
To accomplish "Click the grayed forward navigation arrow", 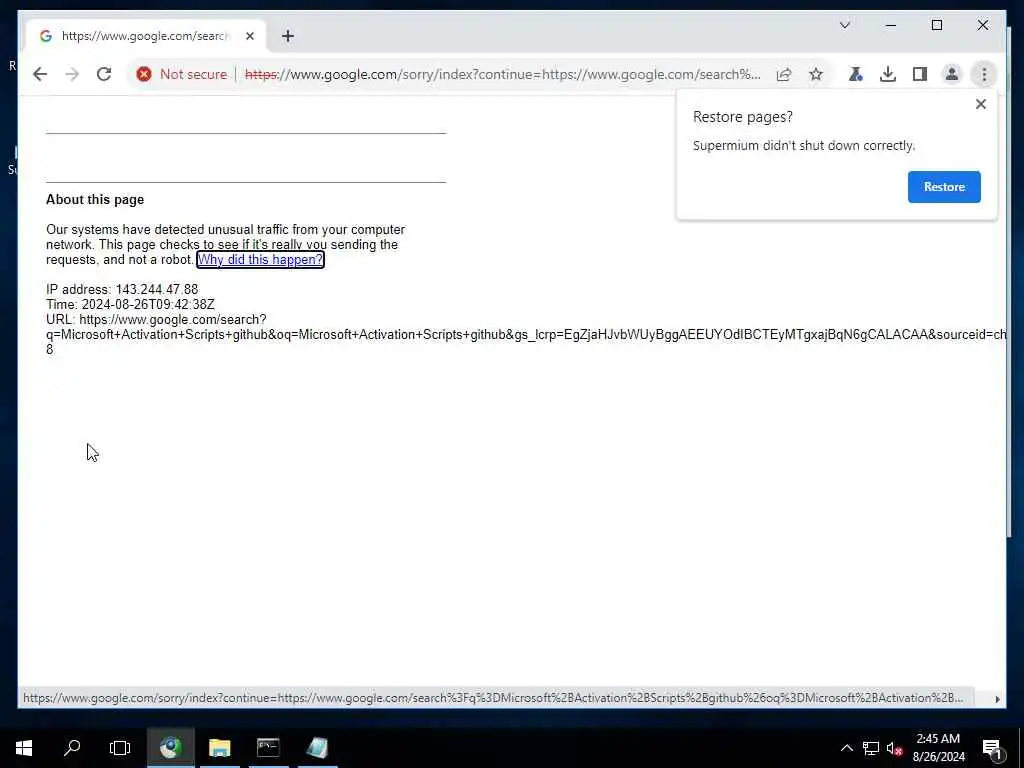I will [x=72, y=74].
